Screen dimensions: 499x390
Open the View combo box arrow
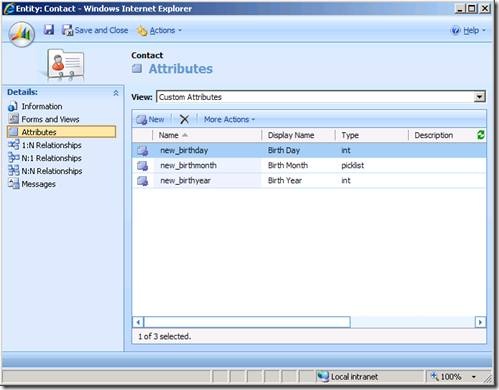coord(479,97)
